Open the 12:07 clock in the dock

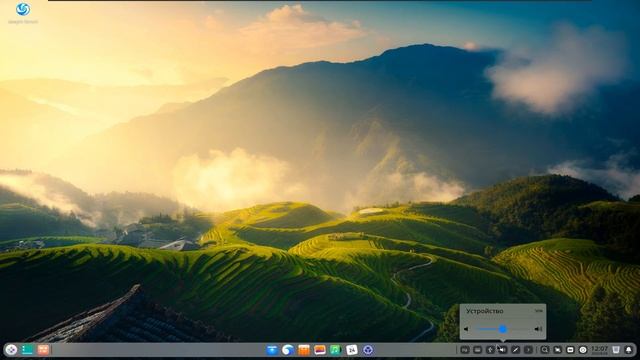point(599,350)
